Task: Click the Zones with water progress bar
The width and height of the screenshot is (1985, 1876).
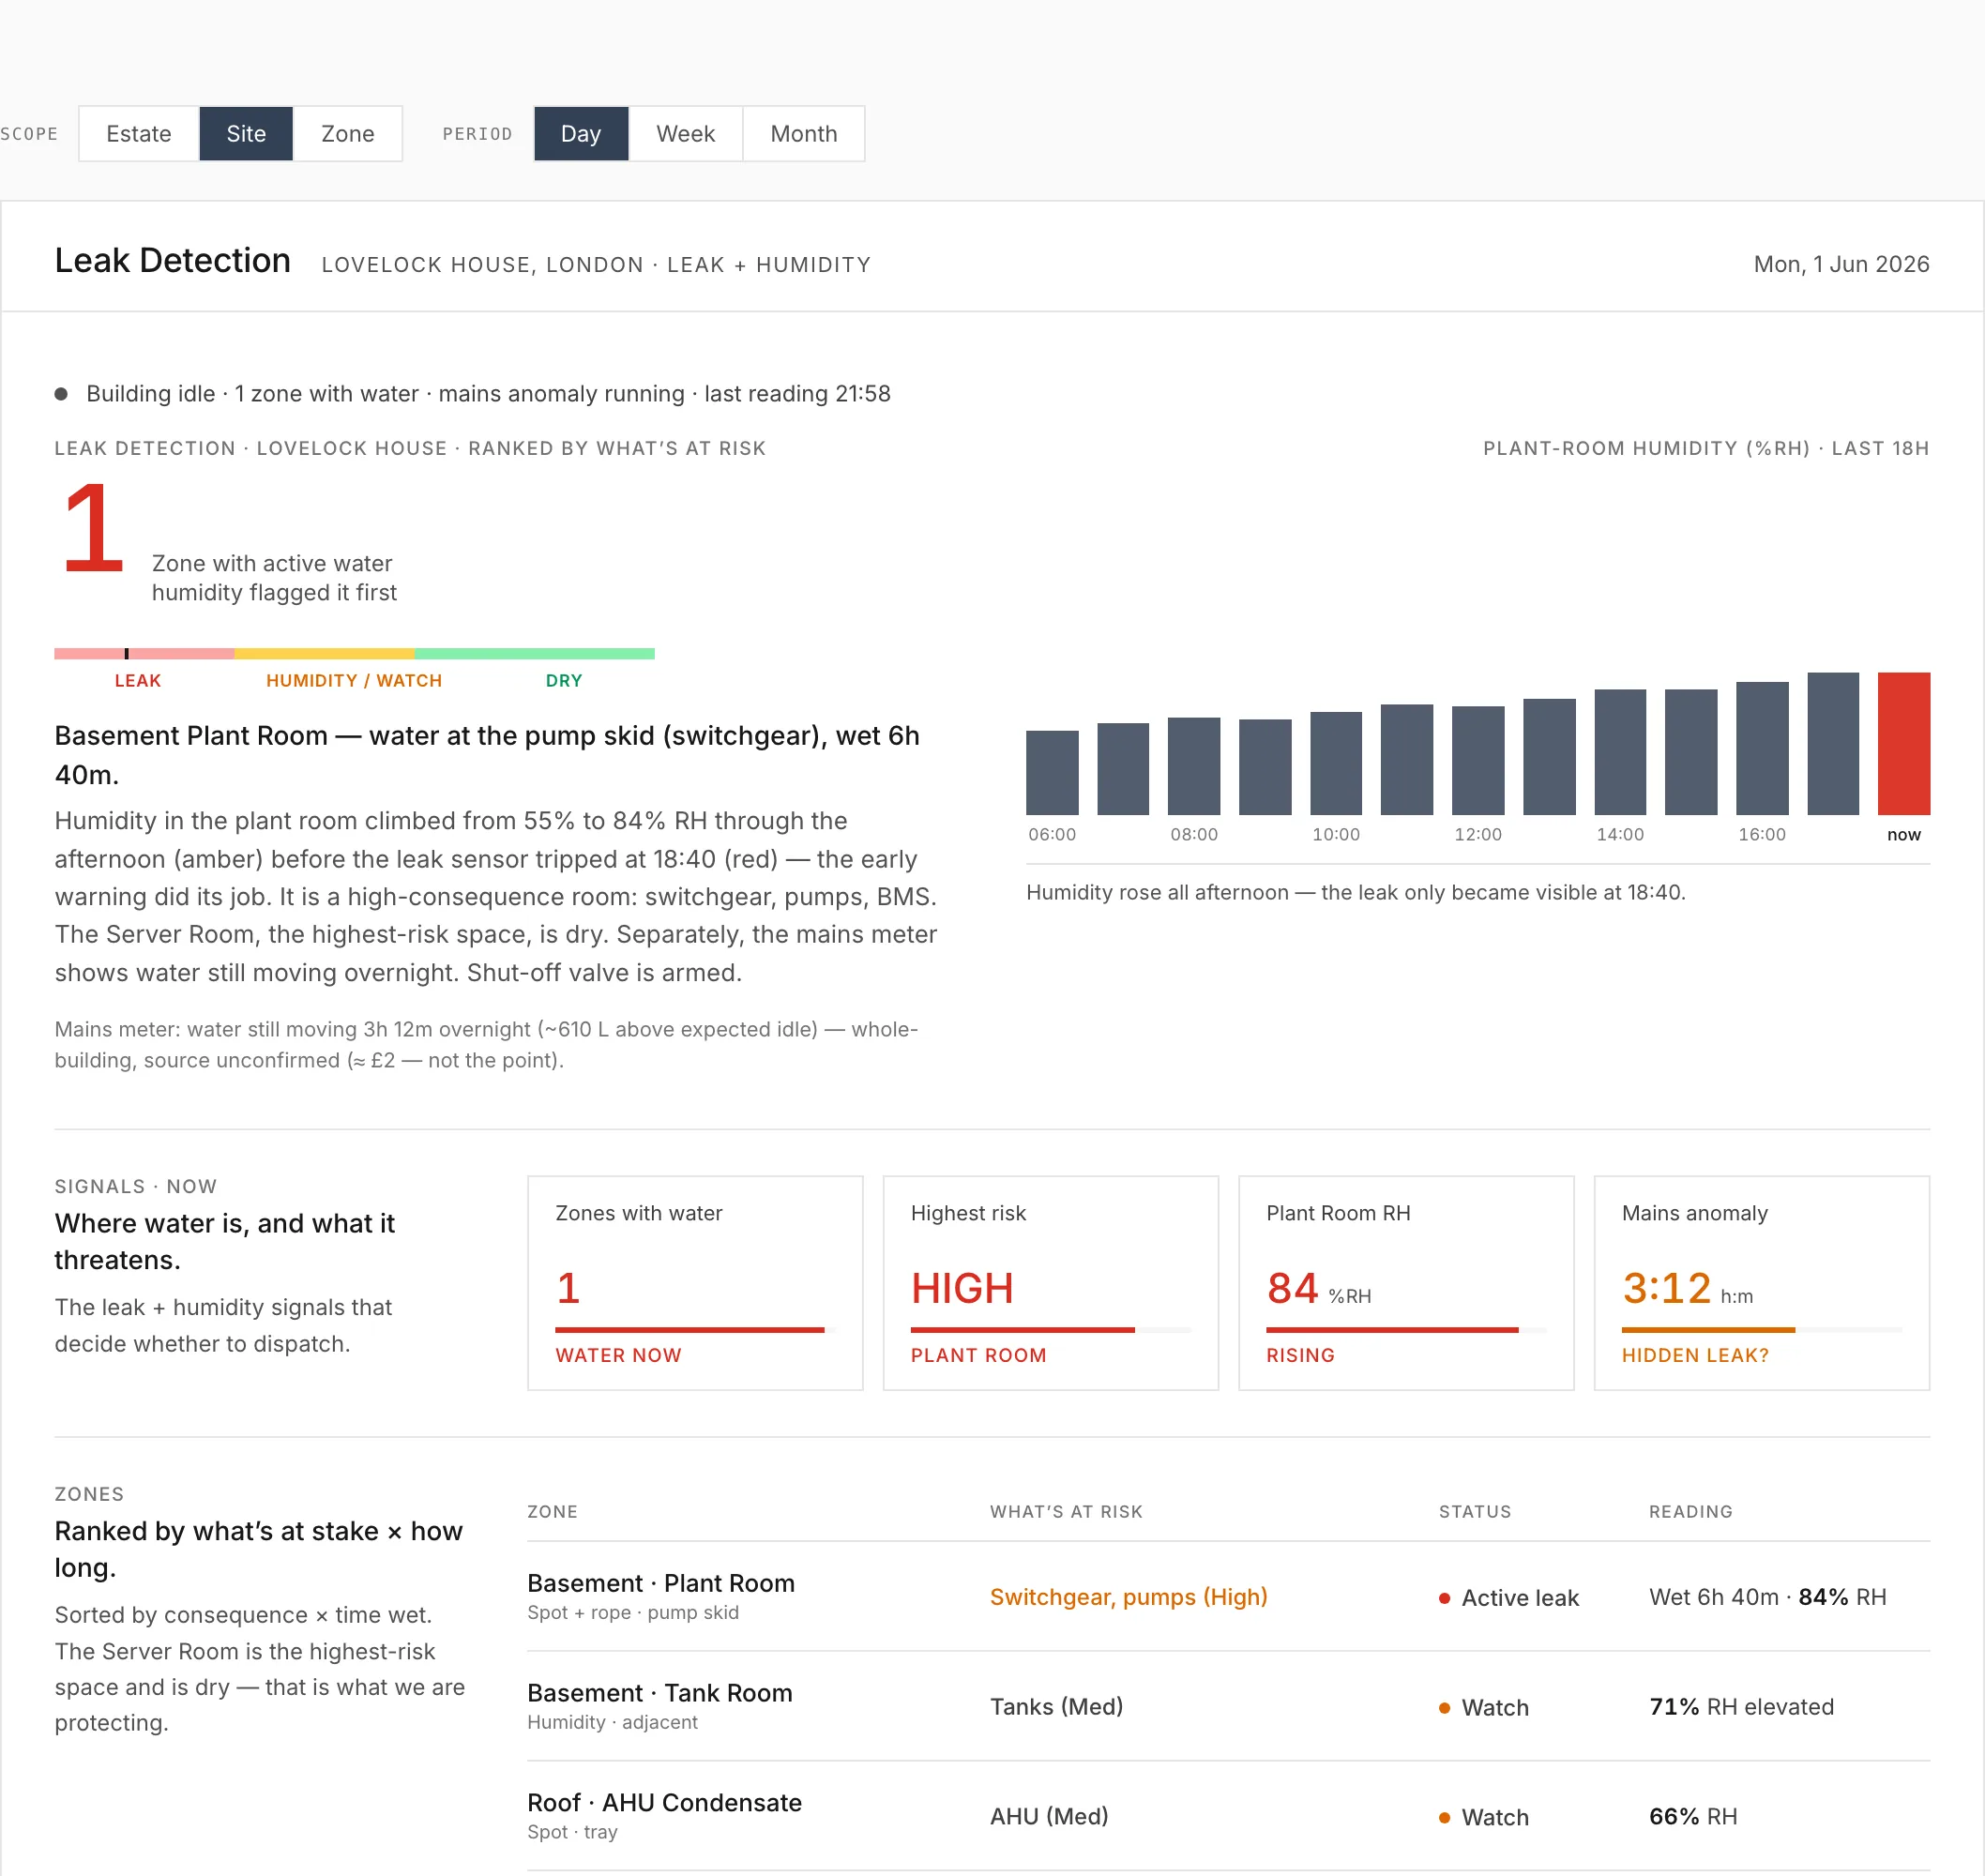Action: tap(695, 1330)
